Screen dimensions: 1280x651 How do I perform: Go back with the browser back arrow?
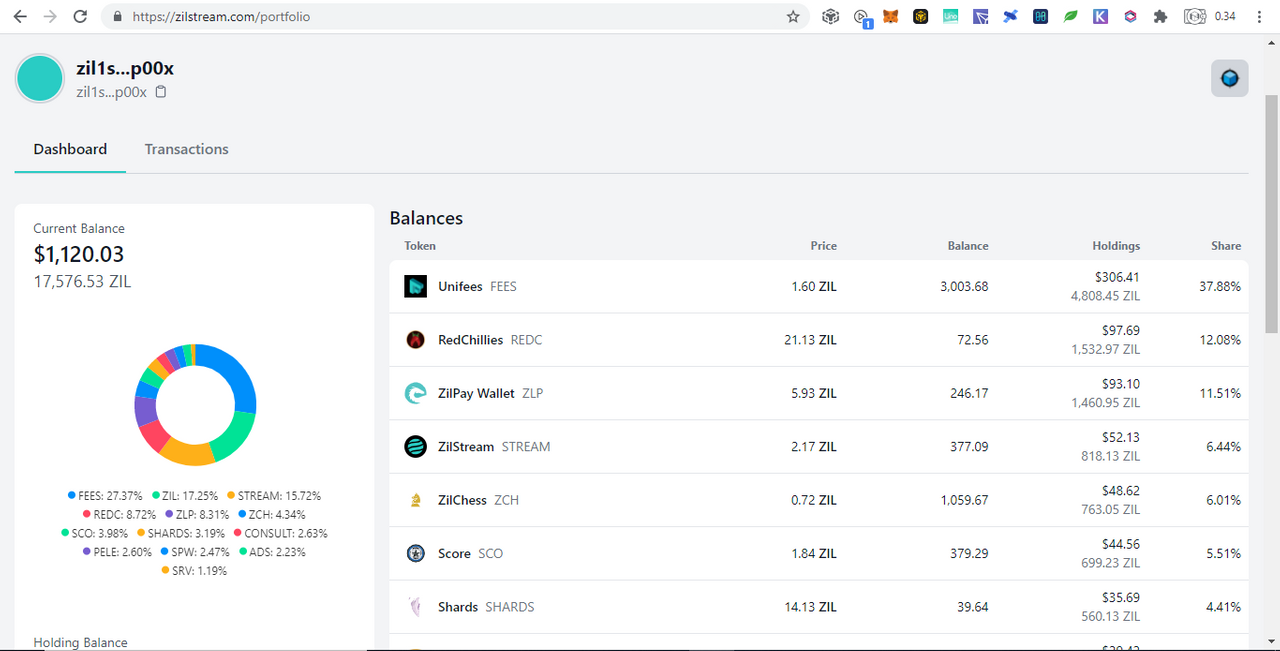coord(19,16)
